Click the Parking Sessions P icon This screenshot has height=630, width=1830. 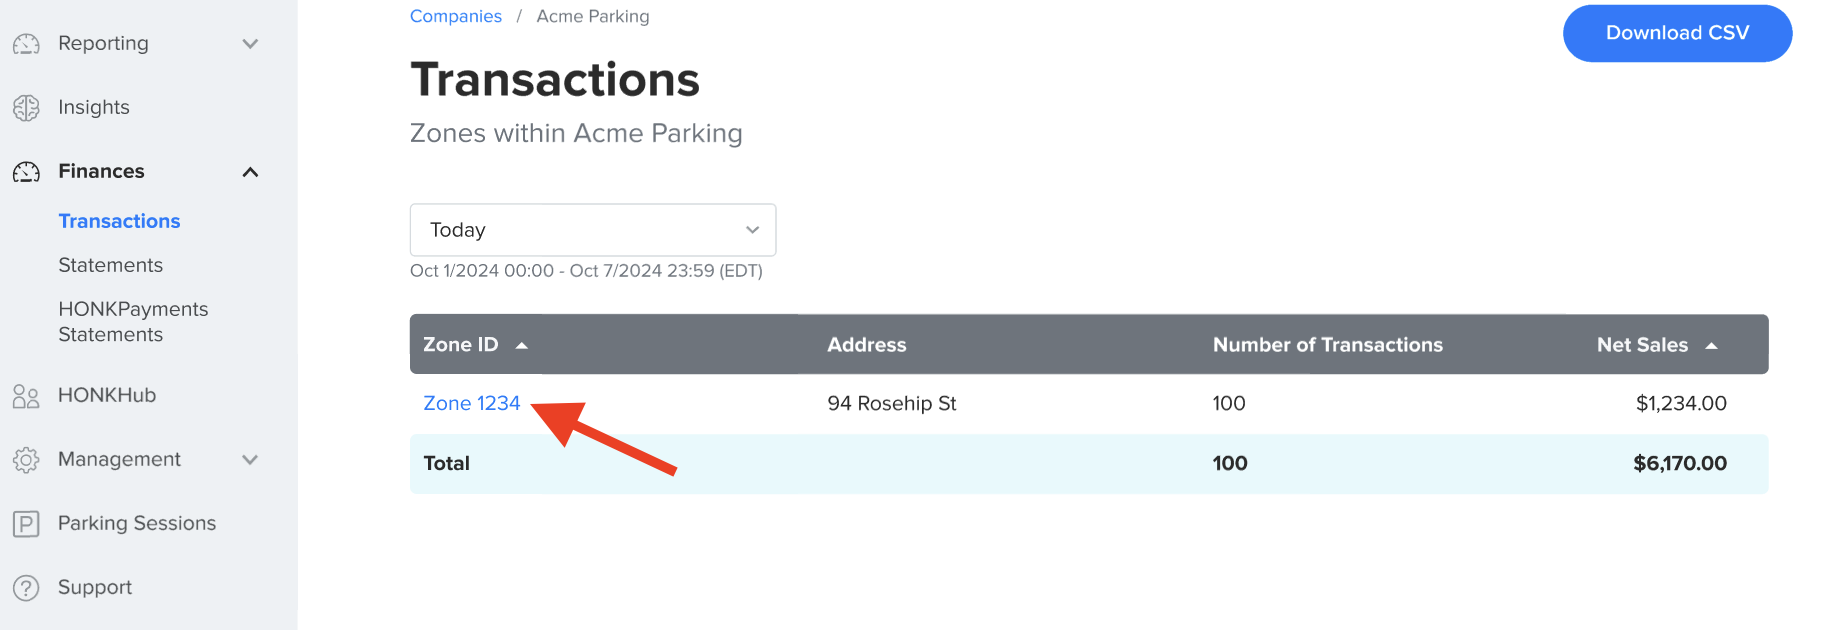coord(26,524)
